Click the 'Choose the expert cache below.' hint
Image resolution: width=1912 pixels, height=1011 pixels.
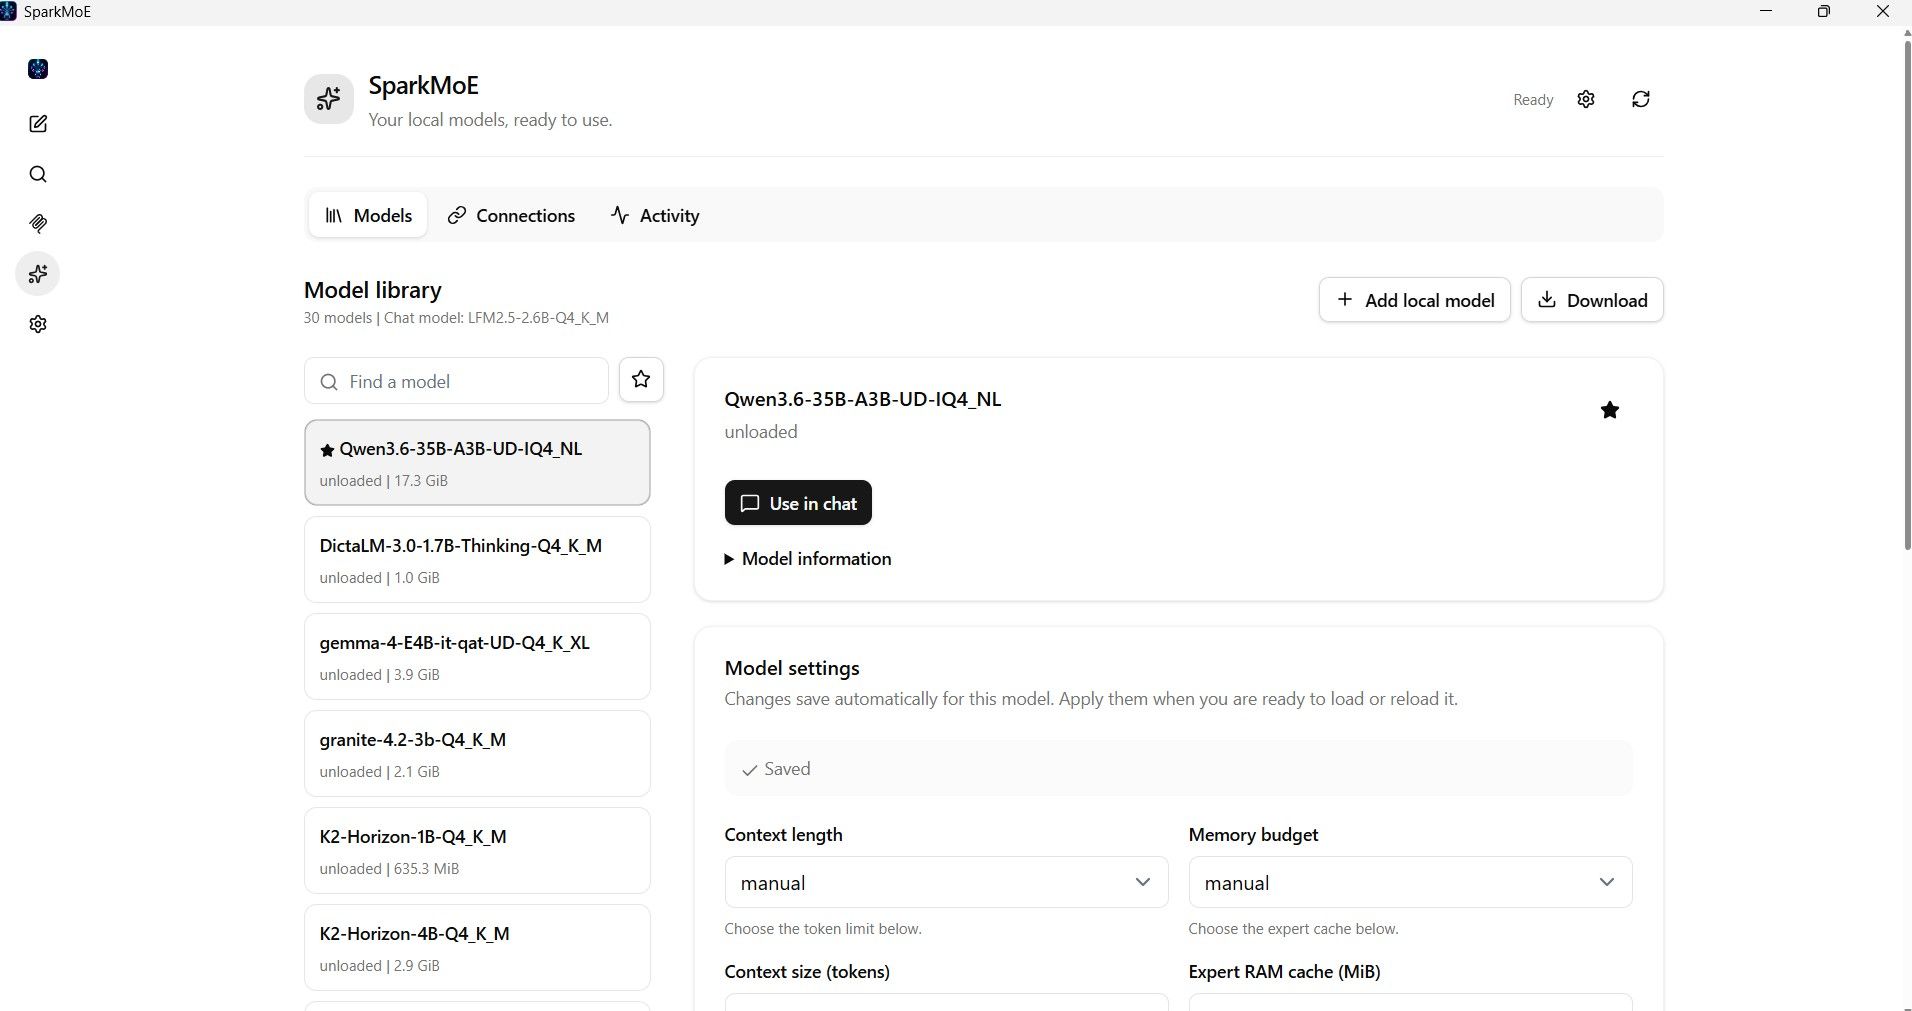click(1293, 929)
